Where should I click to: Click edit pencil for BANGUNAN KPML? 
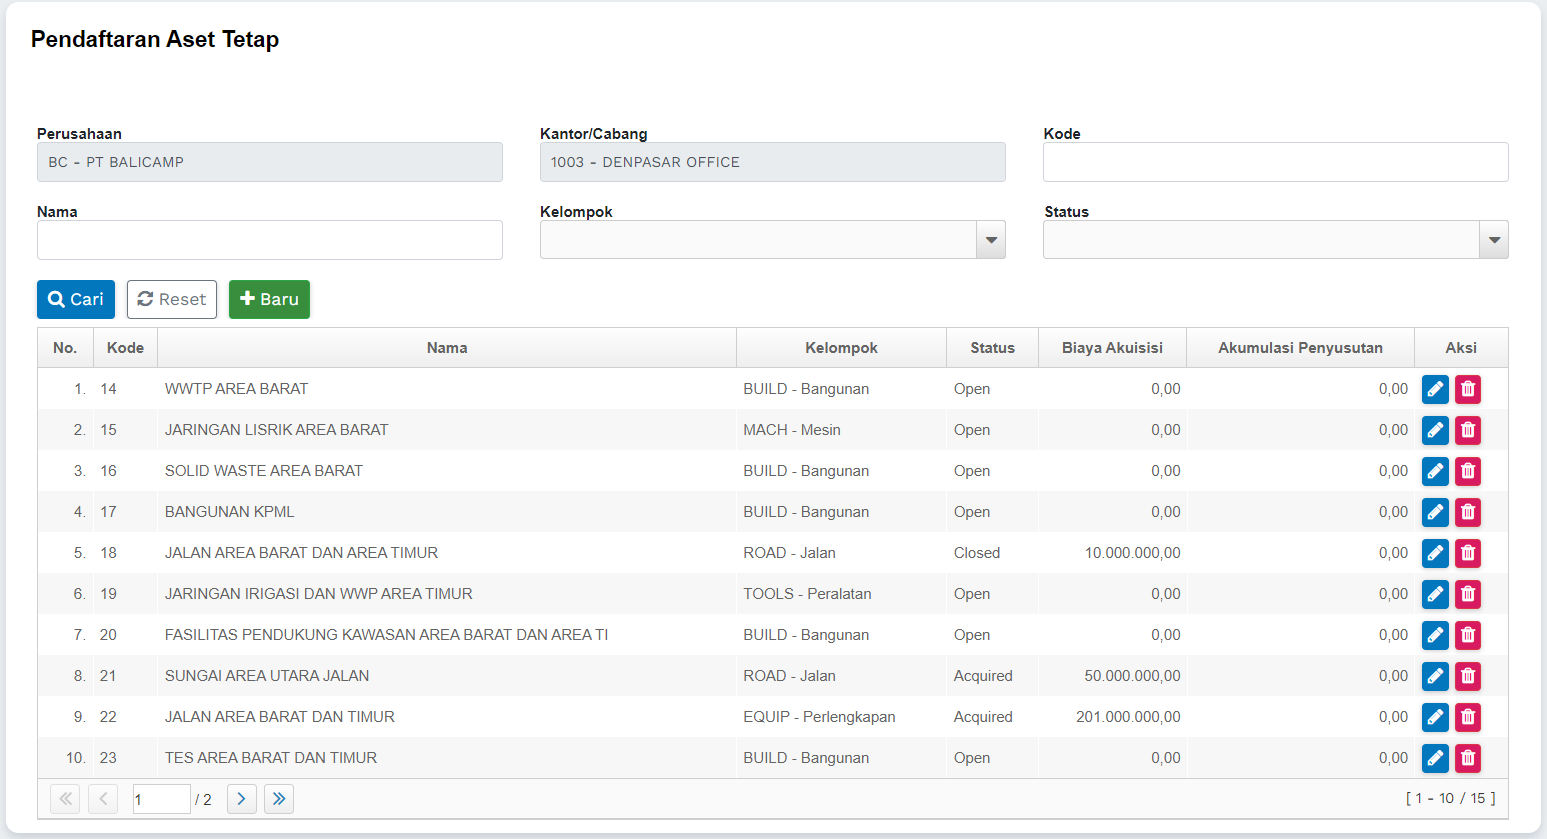[x=1434, y=512]
